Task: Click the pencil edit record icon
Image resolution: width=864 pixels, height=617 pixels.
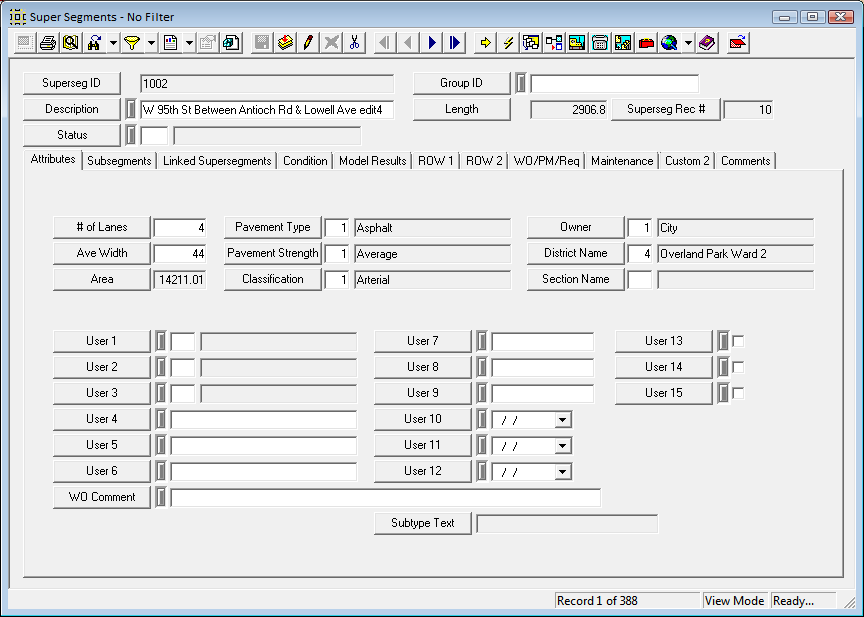Action: tap(308, 43)
